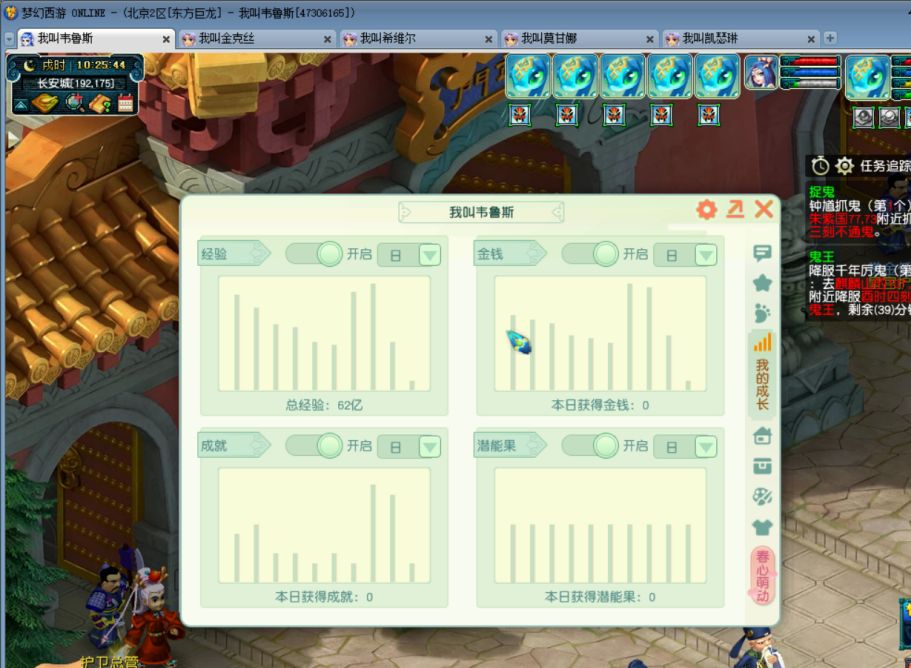
Task: Open the guide book with question mark
Action: pos(101,103)
